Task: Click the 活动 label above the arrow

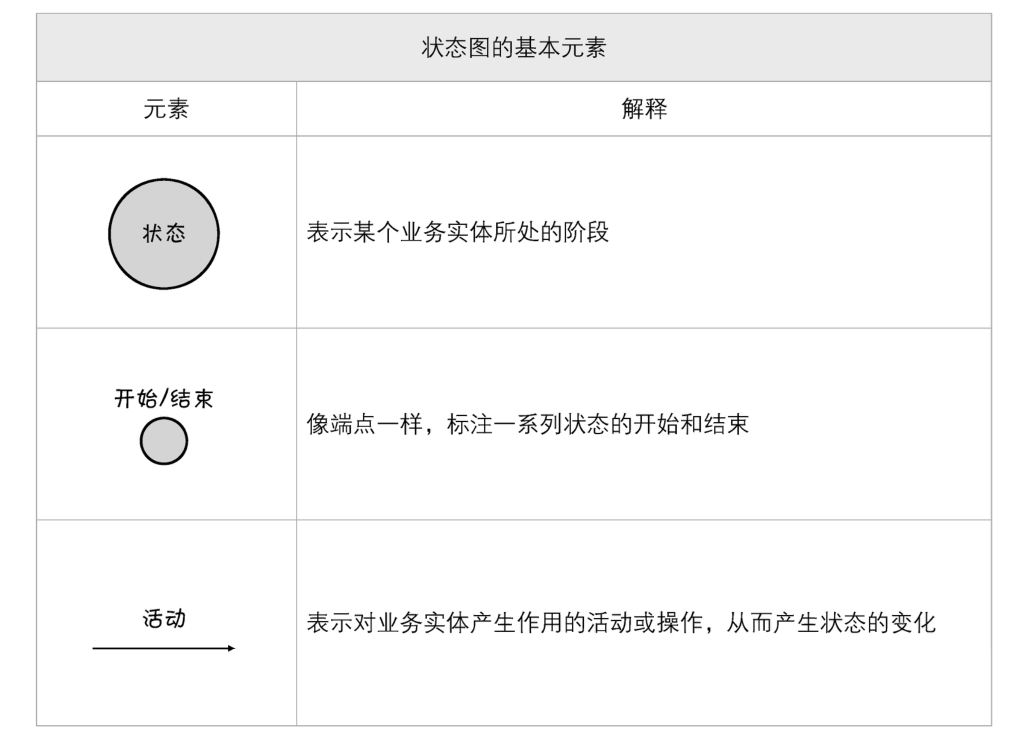Action: click(164, 618)
